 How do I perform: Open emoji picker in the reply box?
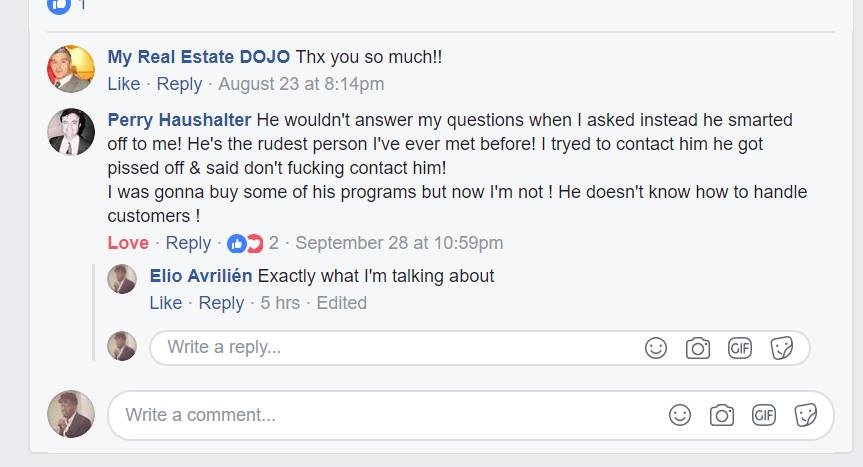[x=656, y=348]
